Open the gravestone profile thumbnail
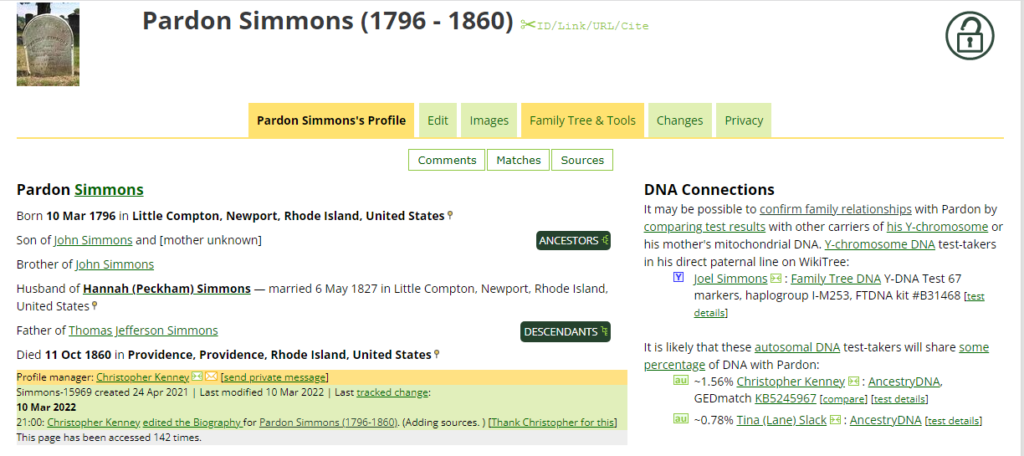This screenshot has width=1024, height=456. 48,44
